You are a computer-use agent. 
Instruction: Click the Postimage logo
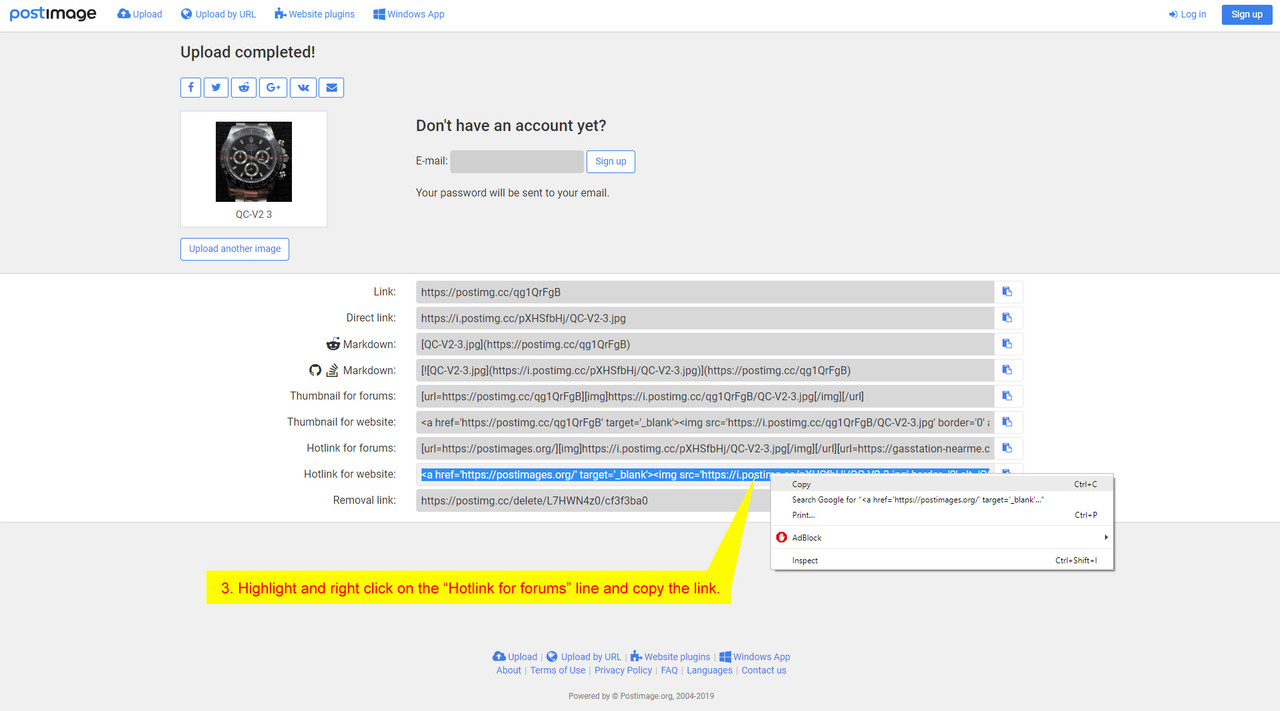(53, 14)
